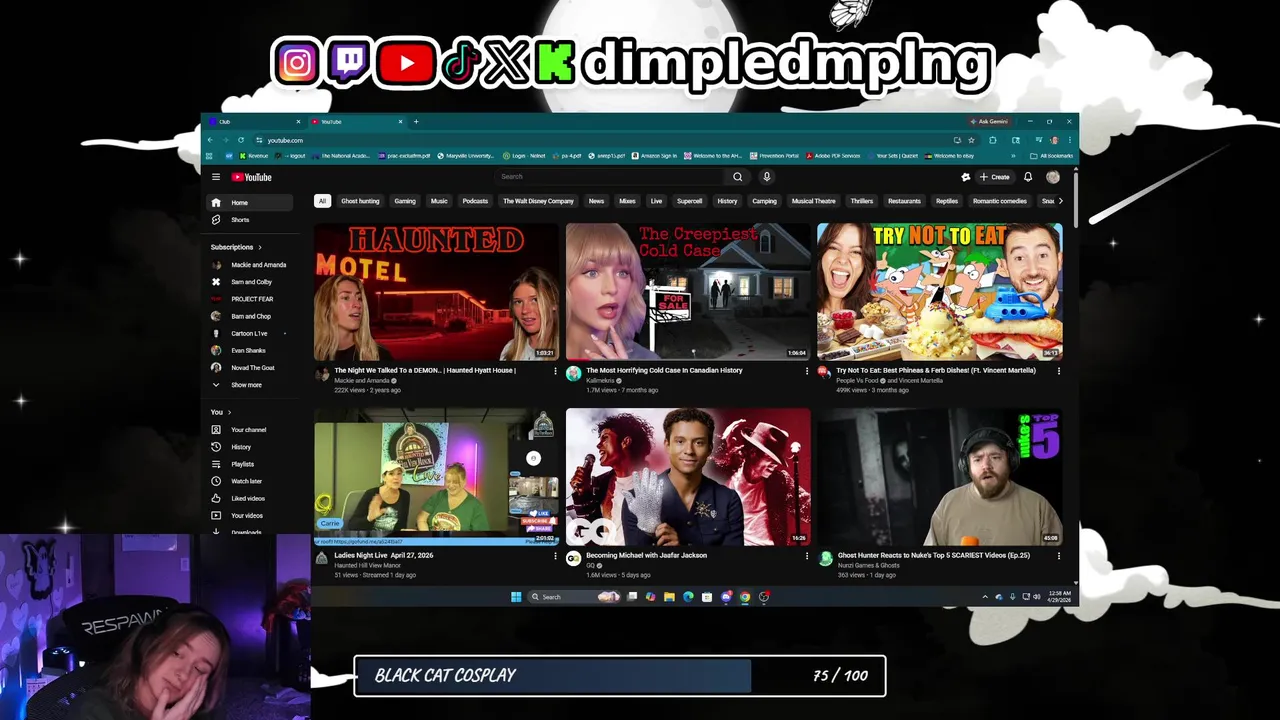
Task: Open PROJECT FEAR subscription
Action: 250,299
